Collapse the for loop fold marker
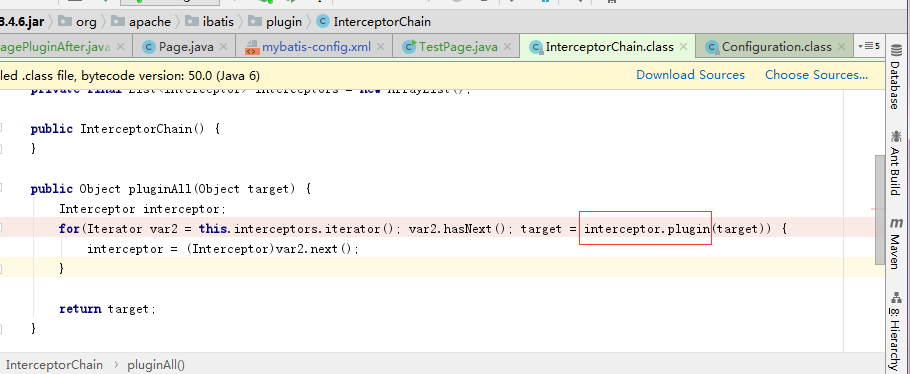This screenshot has width=910, height=374. pos(1,229)
